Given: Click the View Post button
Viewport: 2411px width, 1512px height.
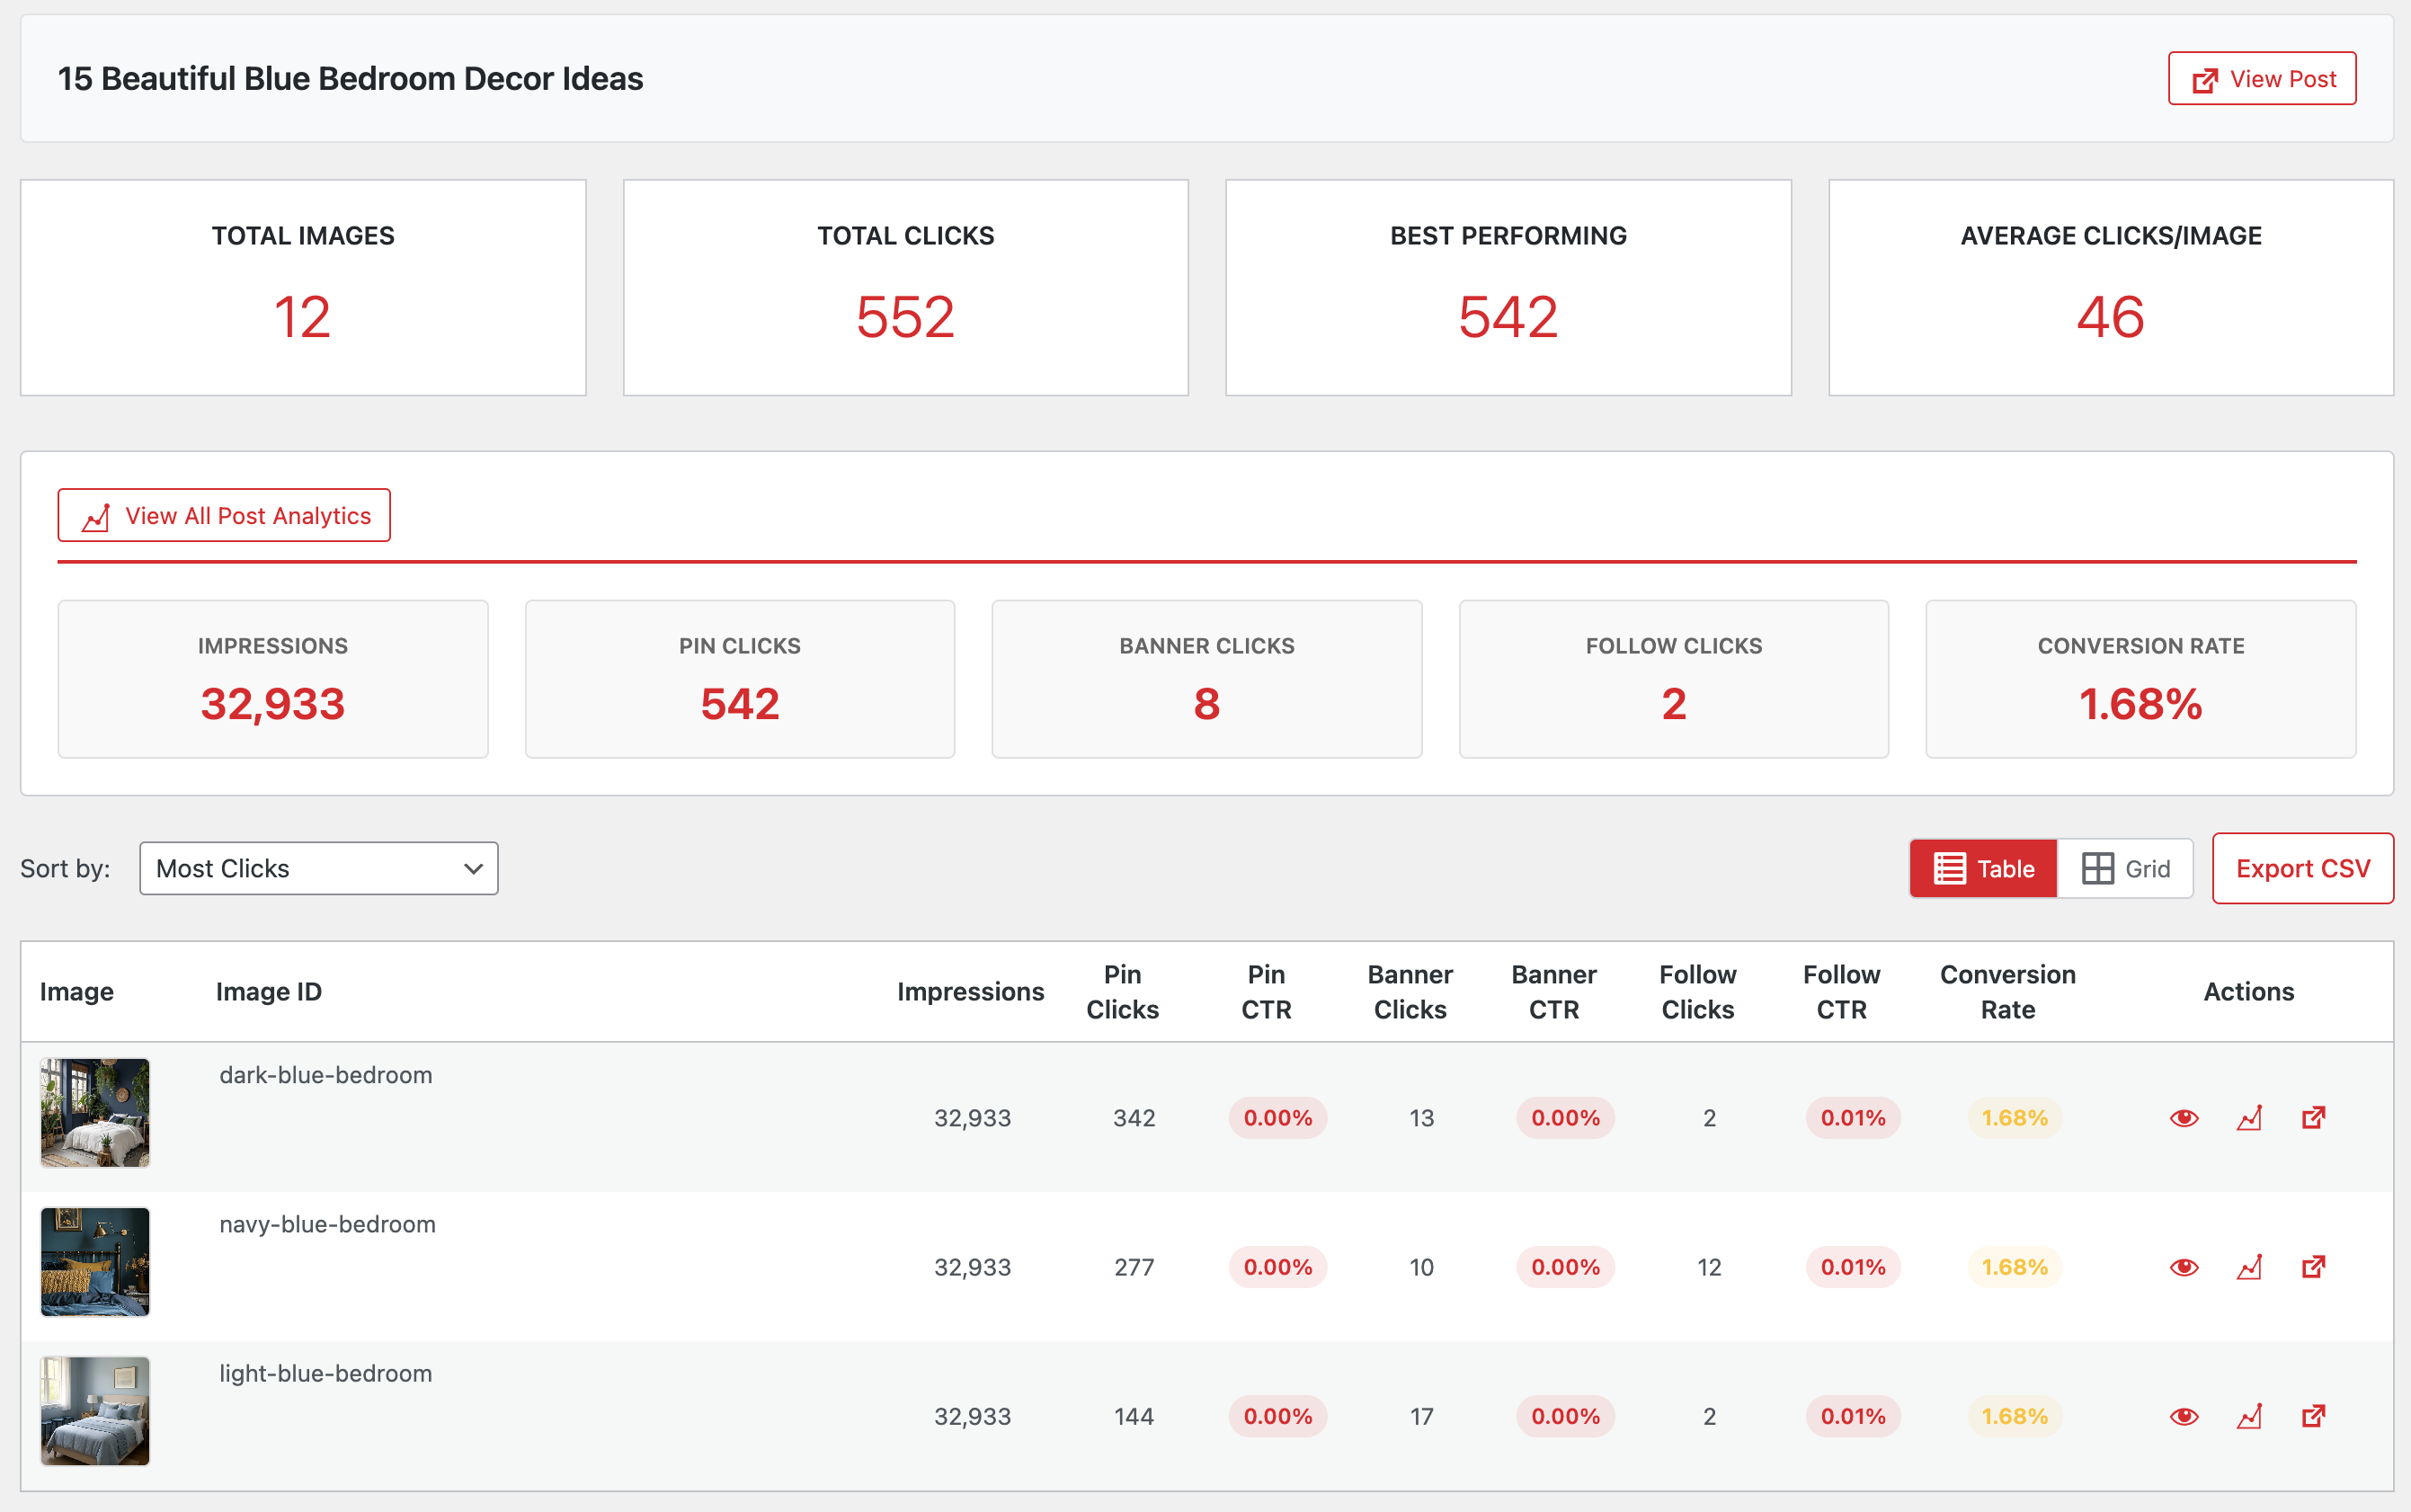Looking at the screenshot, I should (2262, 79).
